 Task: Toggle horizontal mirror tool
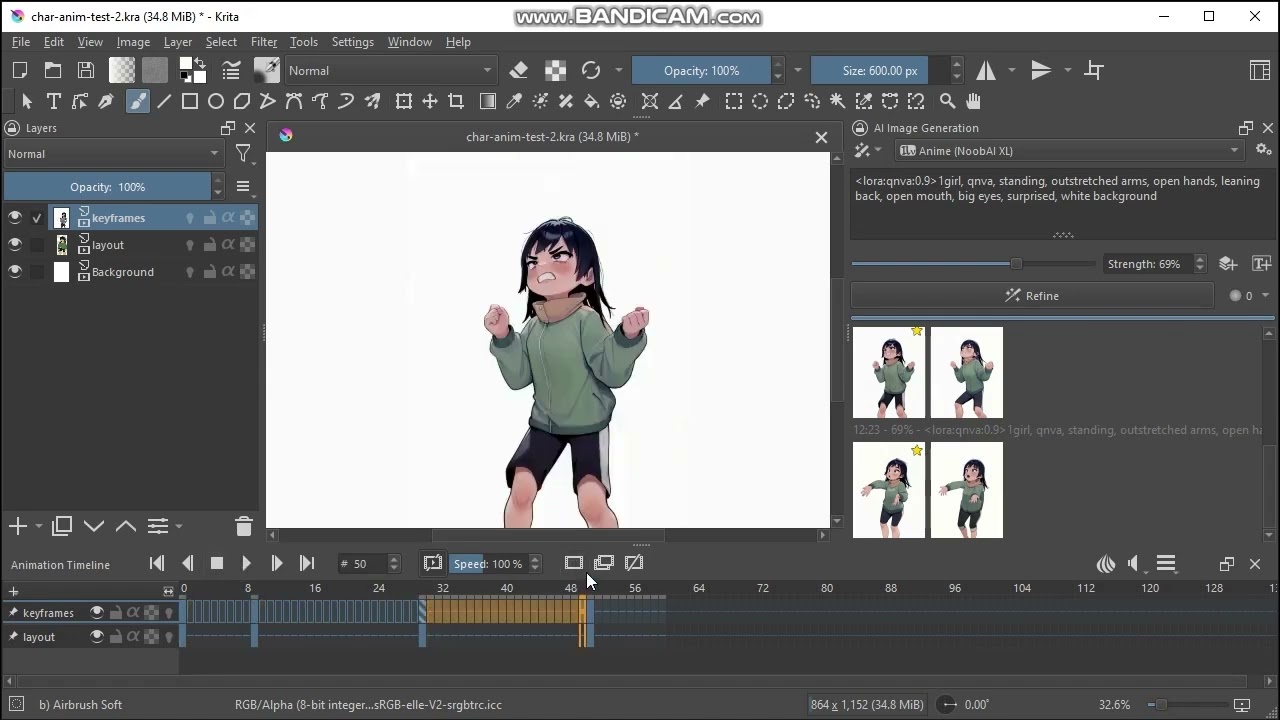pos(986,70)
